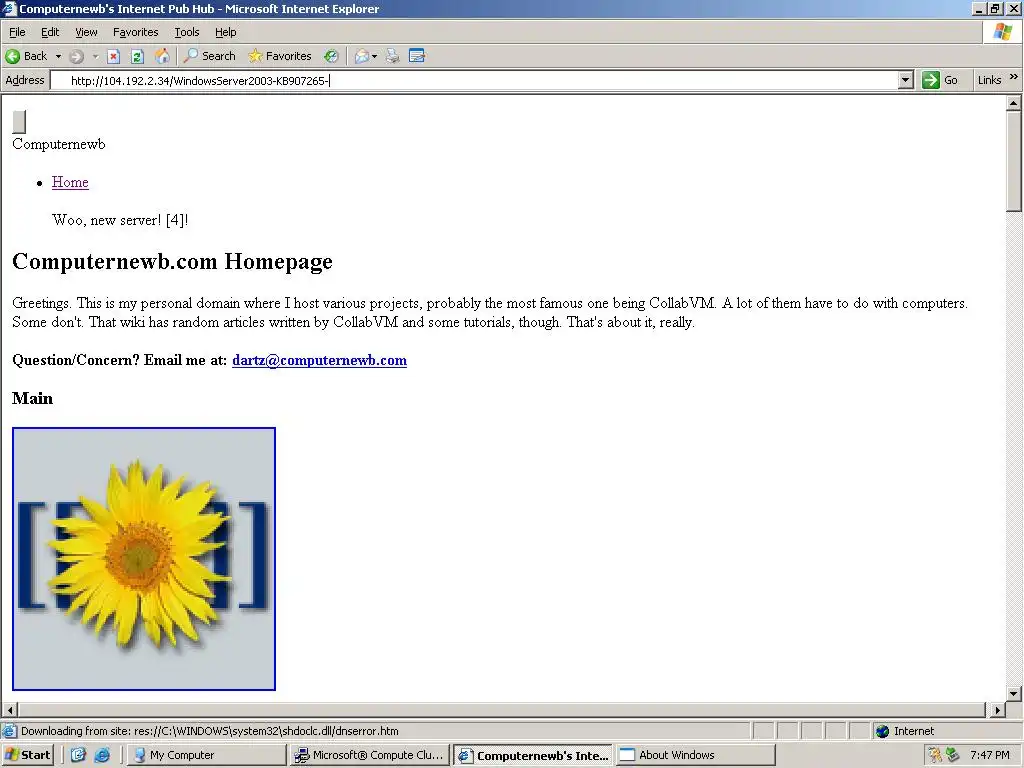The image size is (1024, 768).
Task: Open the Search pane from the toolbar
Action: [210, 56]
